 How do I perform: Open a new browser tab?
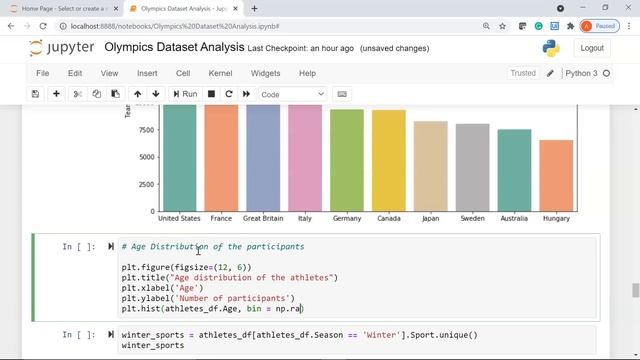click(254, 9)
